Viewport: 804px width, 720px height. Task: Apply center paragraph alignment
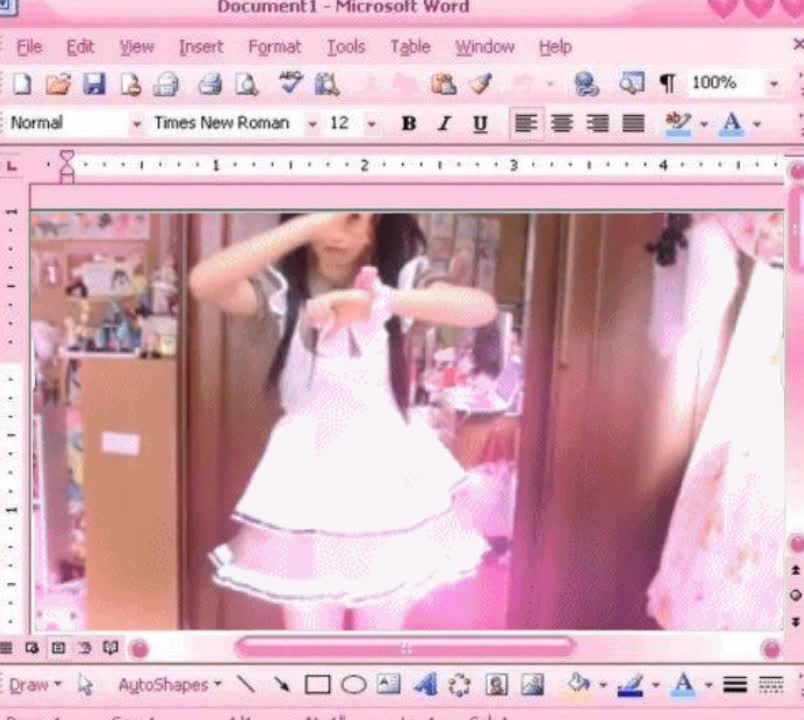point(561,123)
